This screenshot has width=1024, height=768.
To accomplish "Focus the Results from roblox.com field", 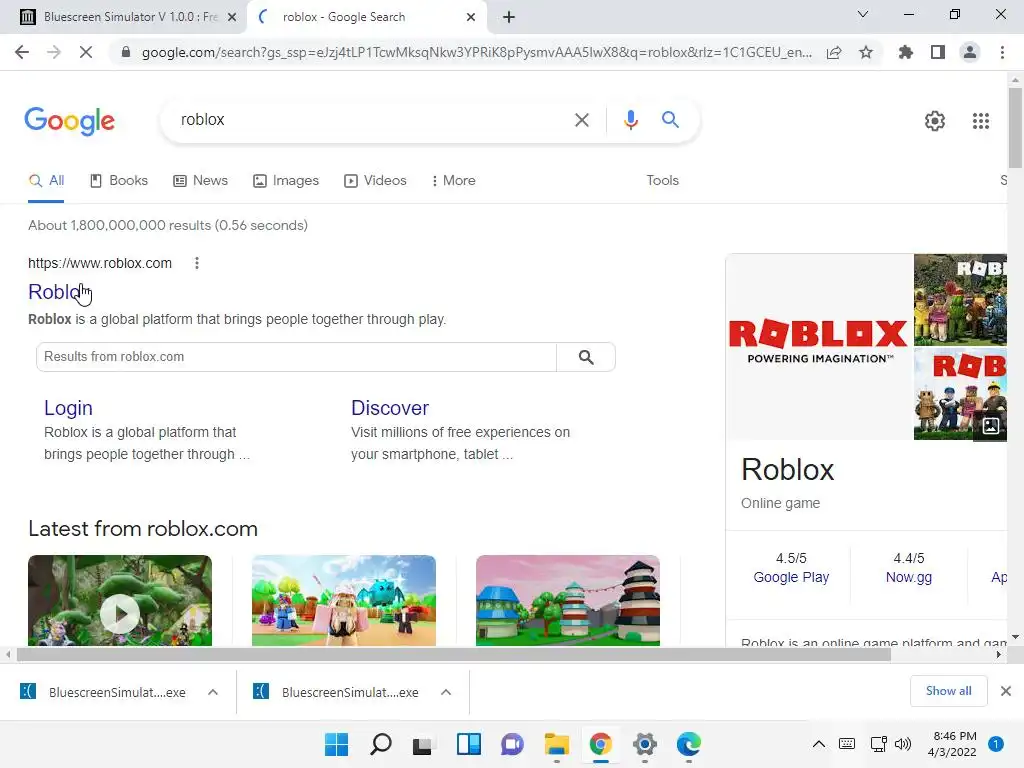I will coord(296,357).
